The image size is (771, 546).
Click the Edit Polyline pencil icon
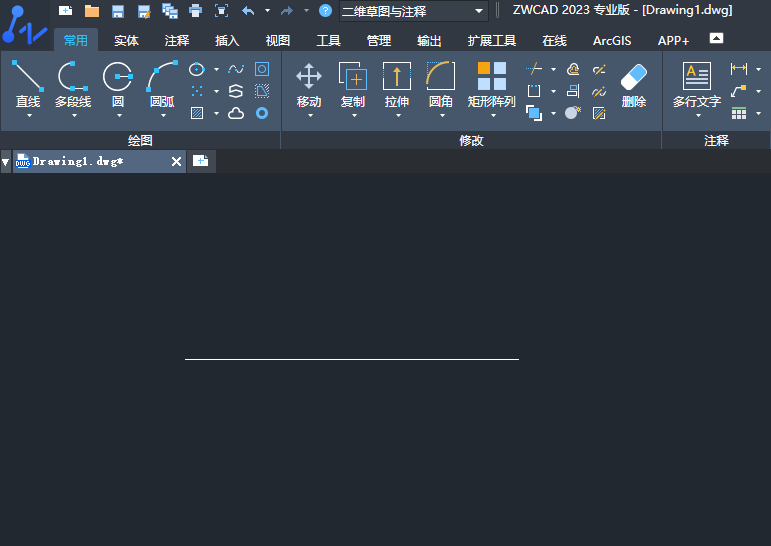pyautogui.click(x=599, y=69)
